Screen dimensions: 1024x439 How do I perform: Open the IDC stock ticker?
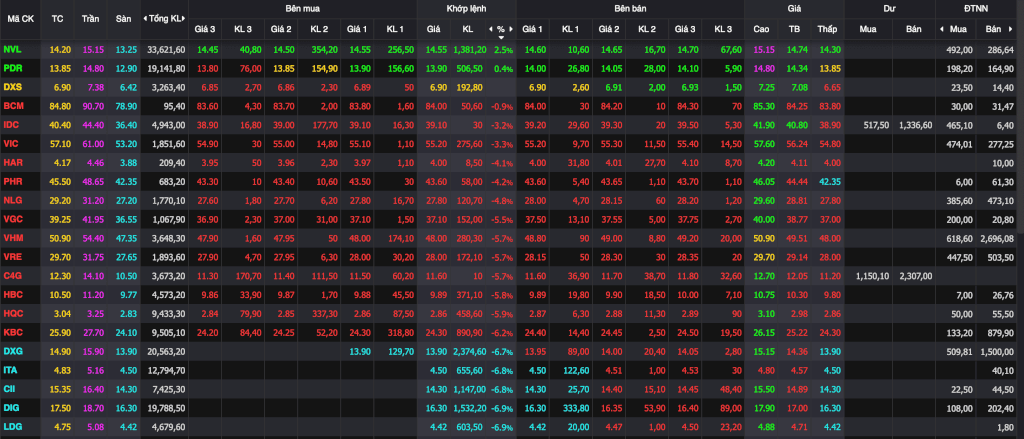(x=11, y=125)
